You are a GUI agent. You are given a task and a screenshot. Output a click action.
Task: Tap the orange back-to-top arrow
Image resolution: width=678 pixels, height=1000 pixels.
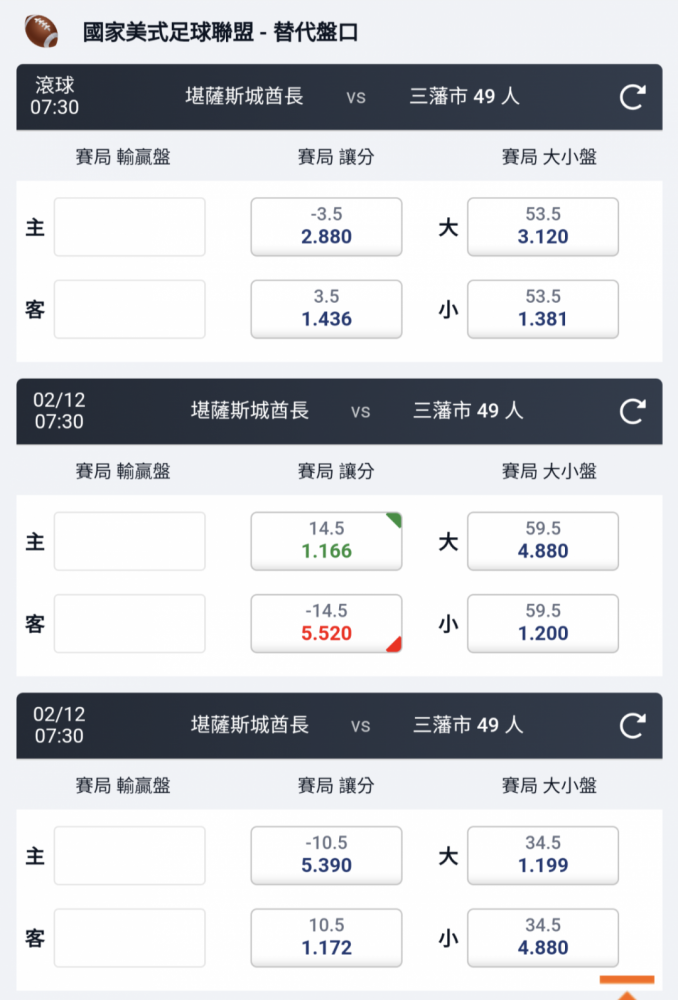627,987
